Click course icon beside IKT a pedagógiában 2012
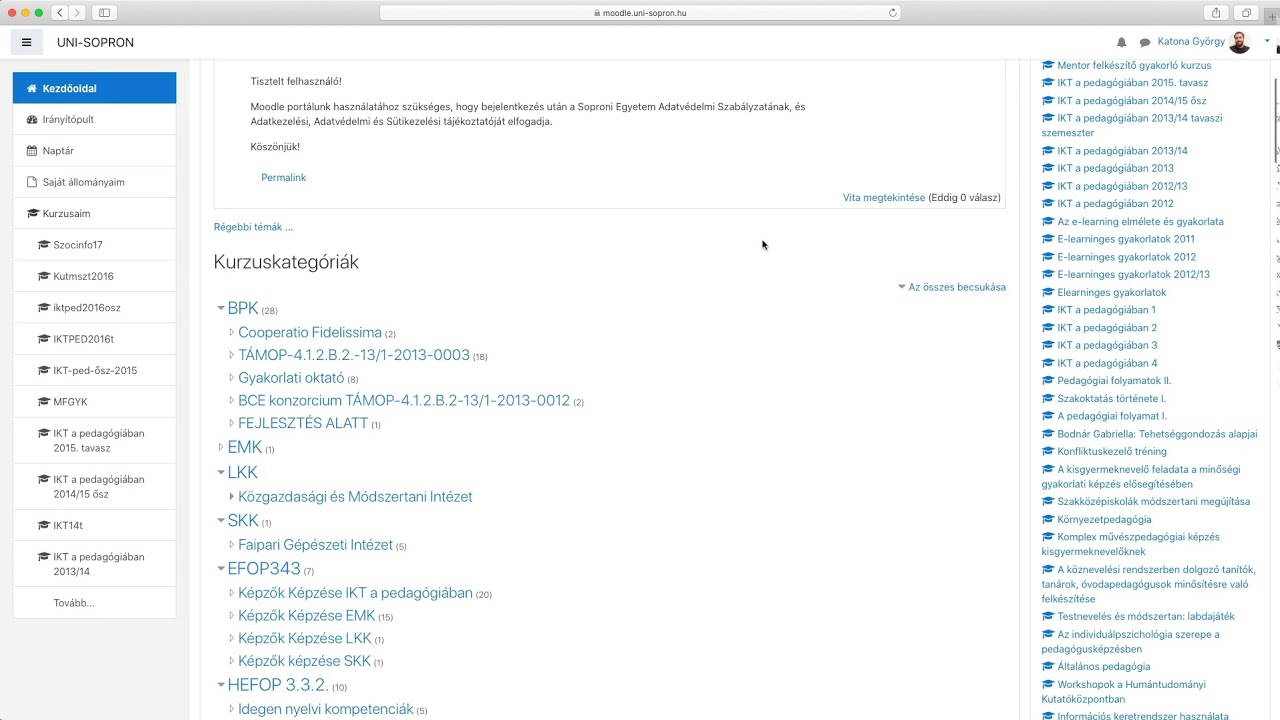The image size is (1280, 720). click(x=1048, y=204)
